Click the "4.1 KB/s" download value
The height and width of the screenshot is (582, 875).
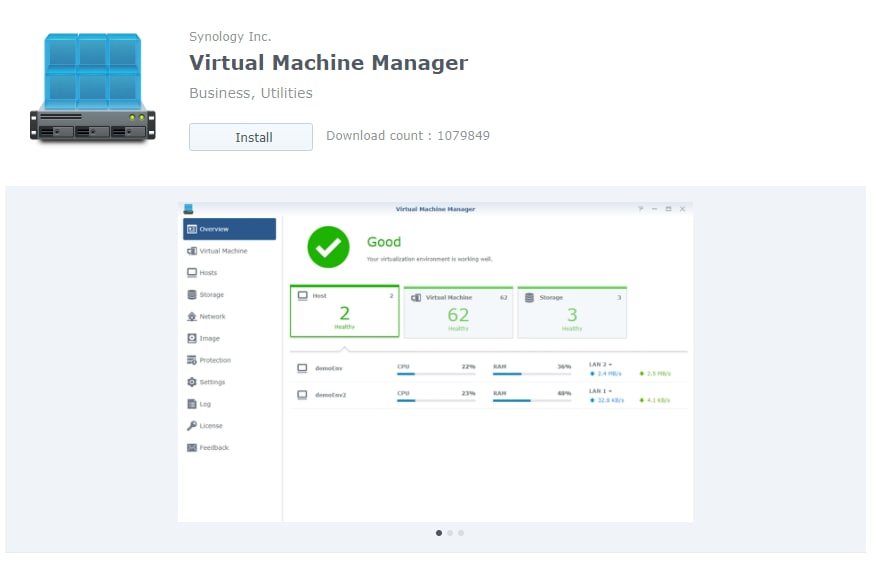658,400
